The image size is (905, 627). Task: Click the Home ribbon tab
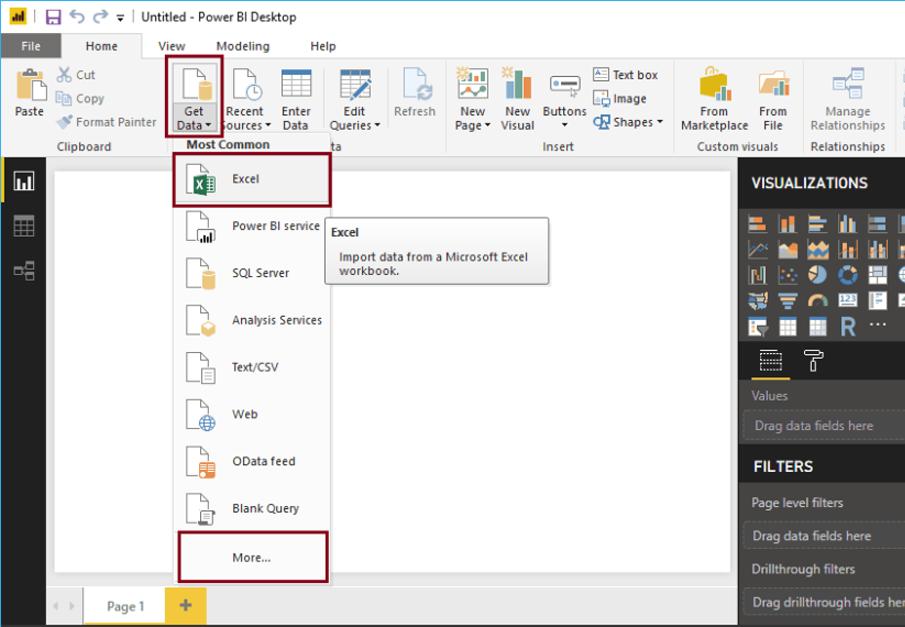coord(102,46)
